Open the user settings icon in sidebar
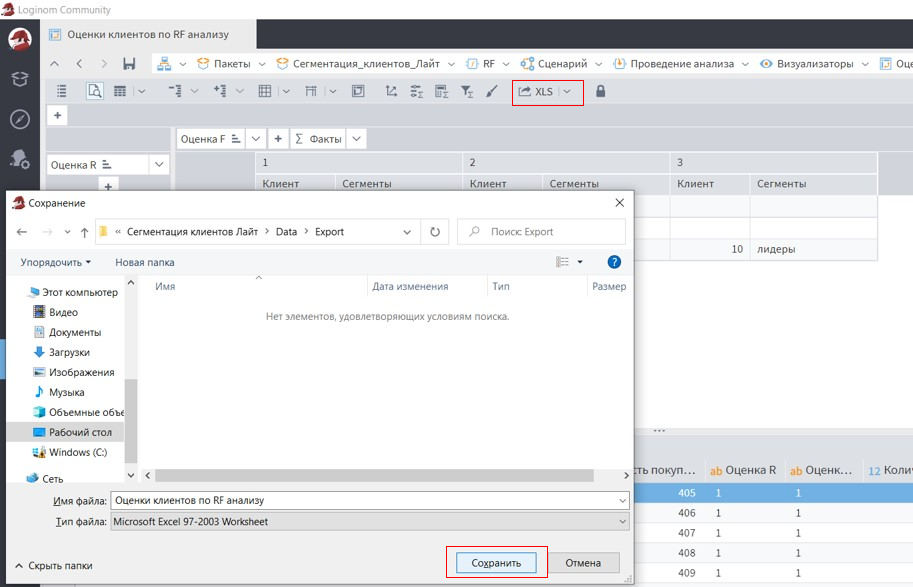 pos(20,159)
